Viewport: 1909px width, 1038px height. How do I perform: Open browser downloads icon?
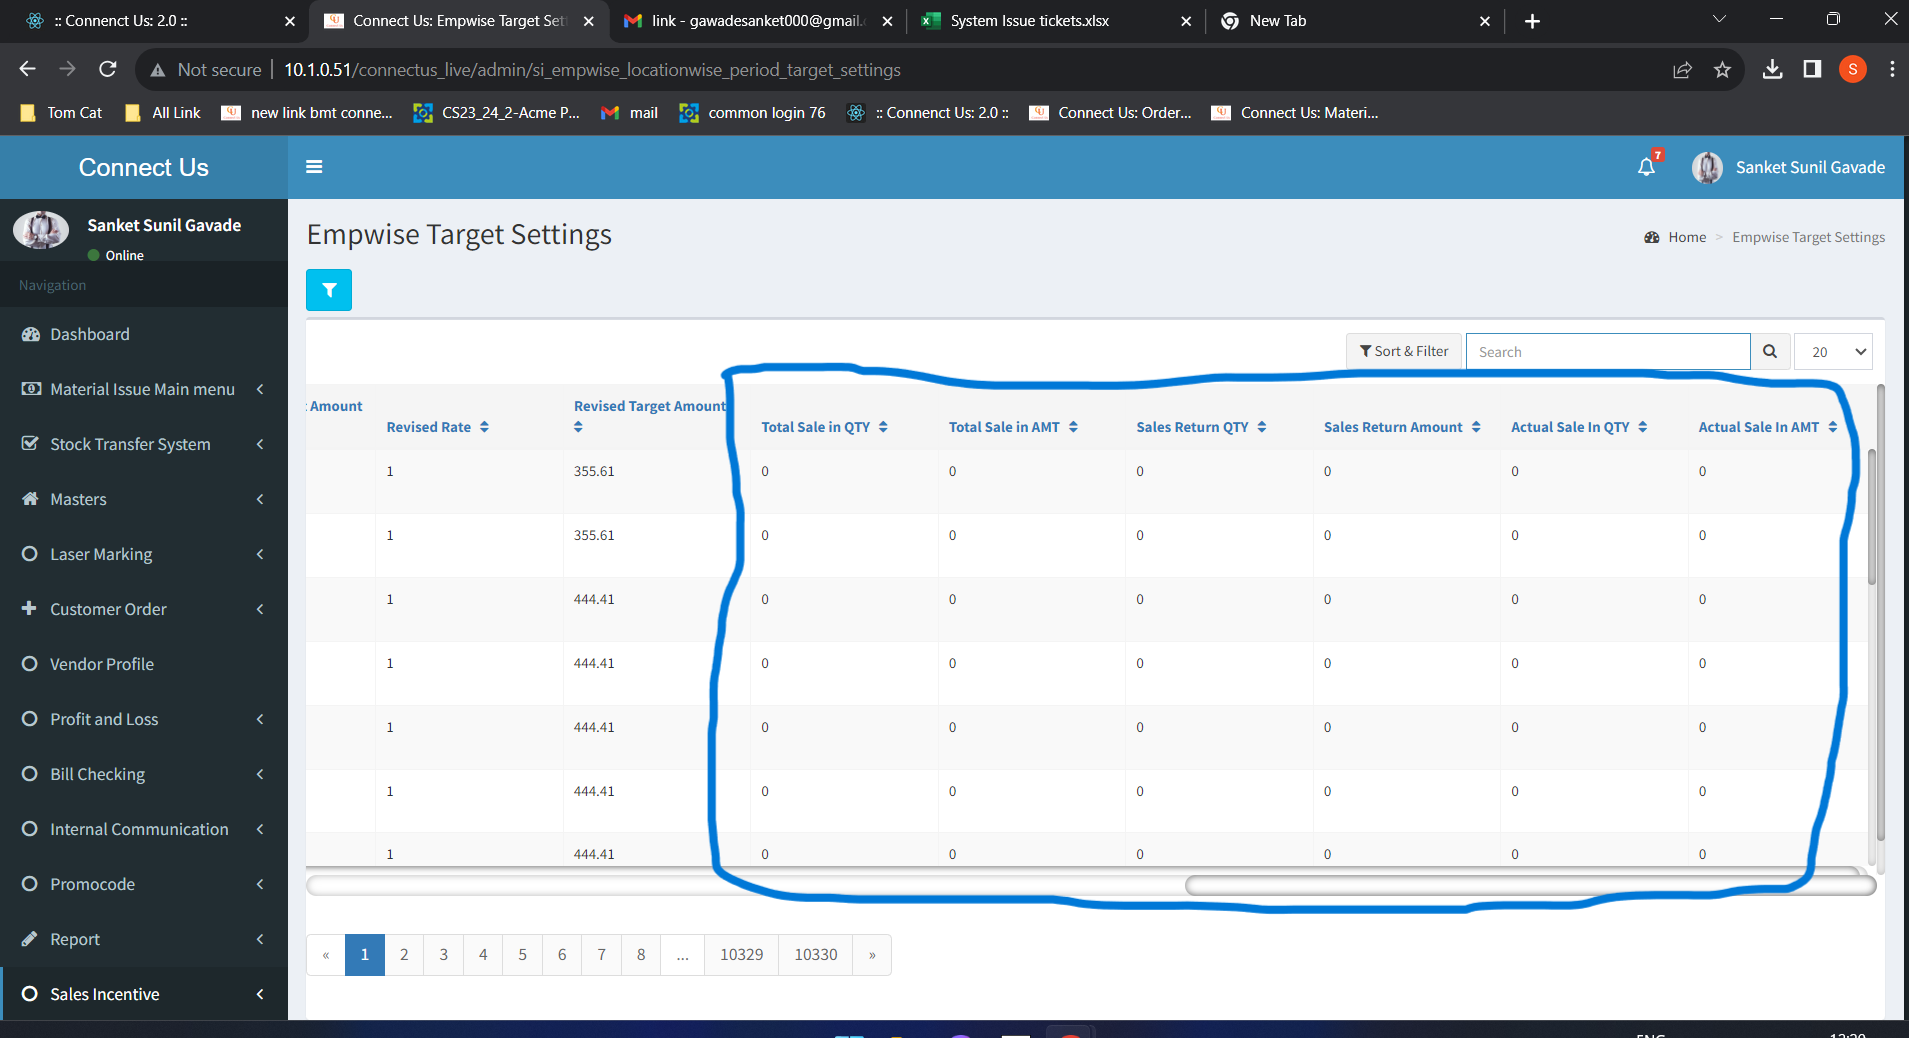(x=1772, y=69)
